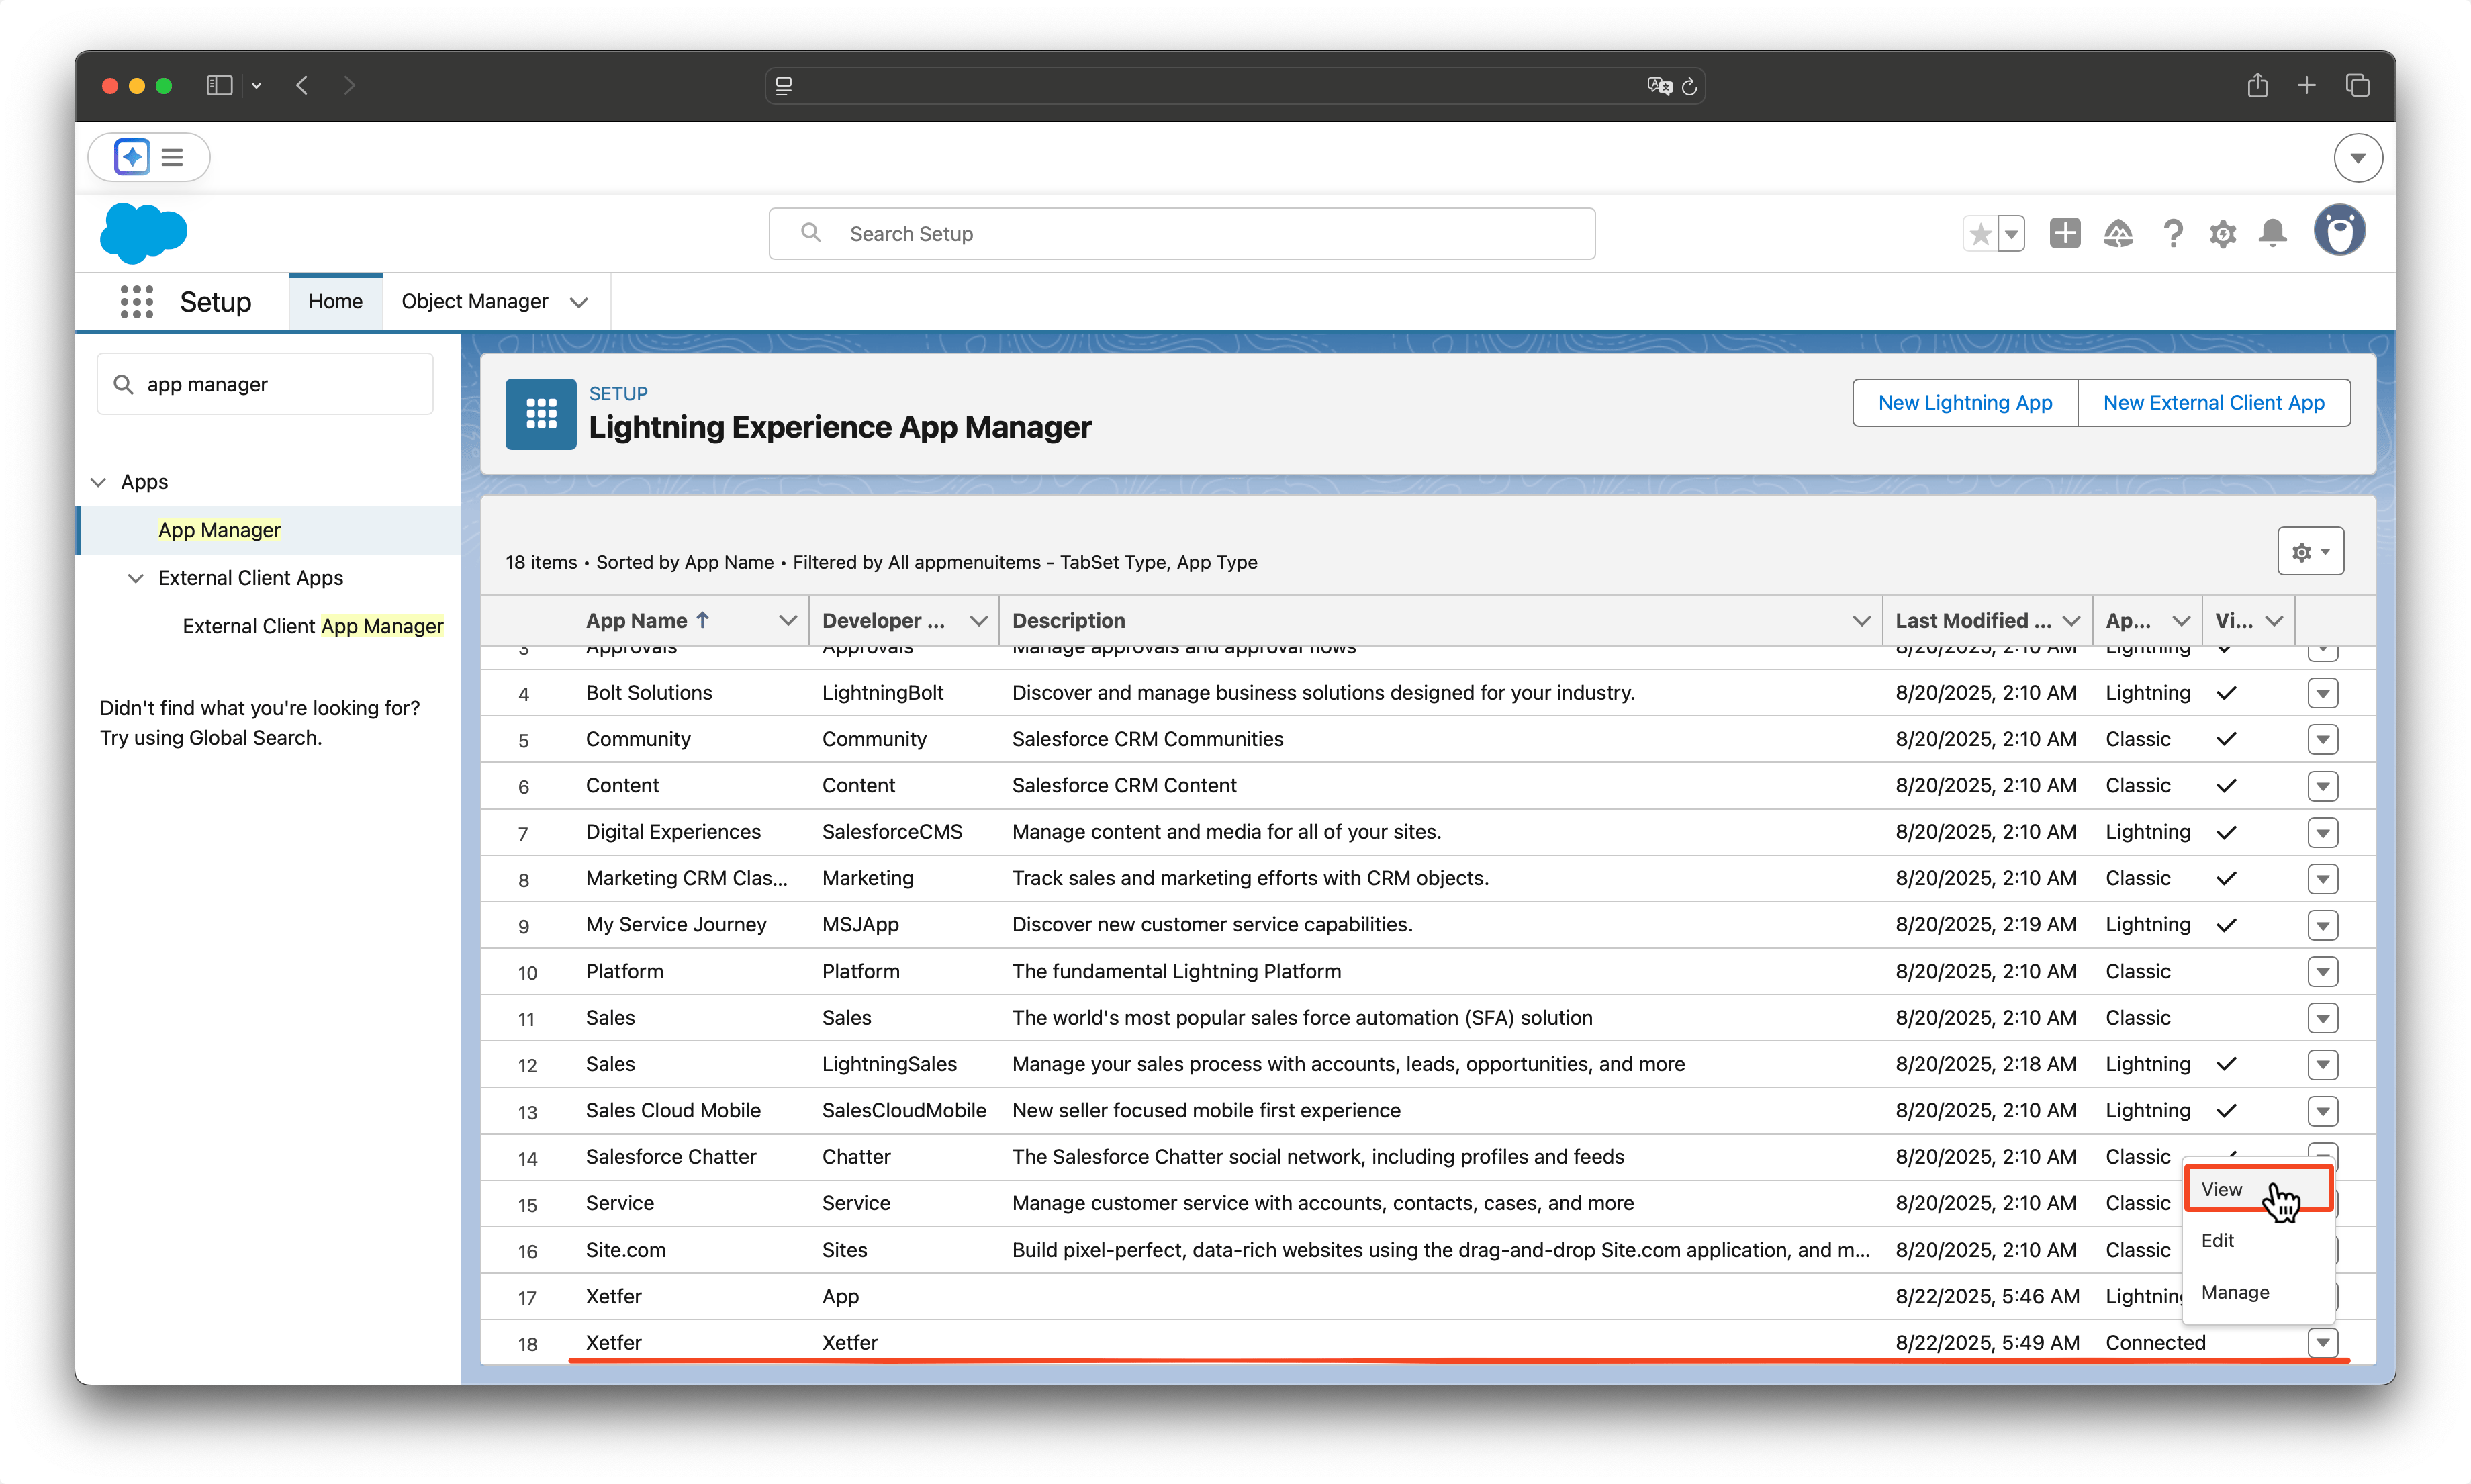Click the Search Setup field
This screenshot has width=2471, height=1484.
tap(1181, 233)
